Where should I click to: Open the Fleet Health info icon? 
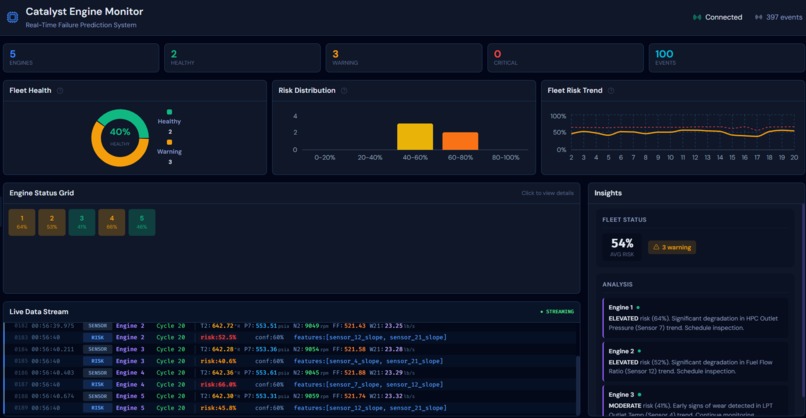coord(60,90)
